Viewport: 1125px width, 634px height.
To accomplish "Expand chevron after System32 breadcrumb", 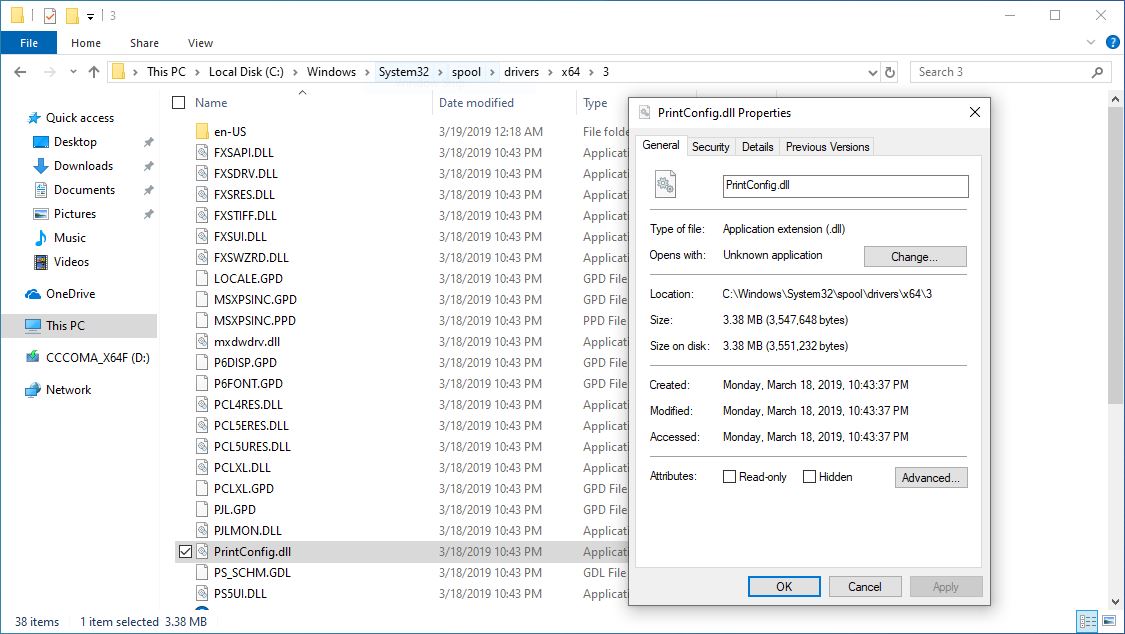I will pyautogui.click(x=441, y=72).
